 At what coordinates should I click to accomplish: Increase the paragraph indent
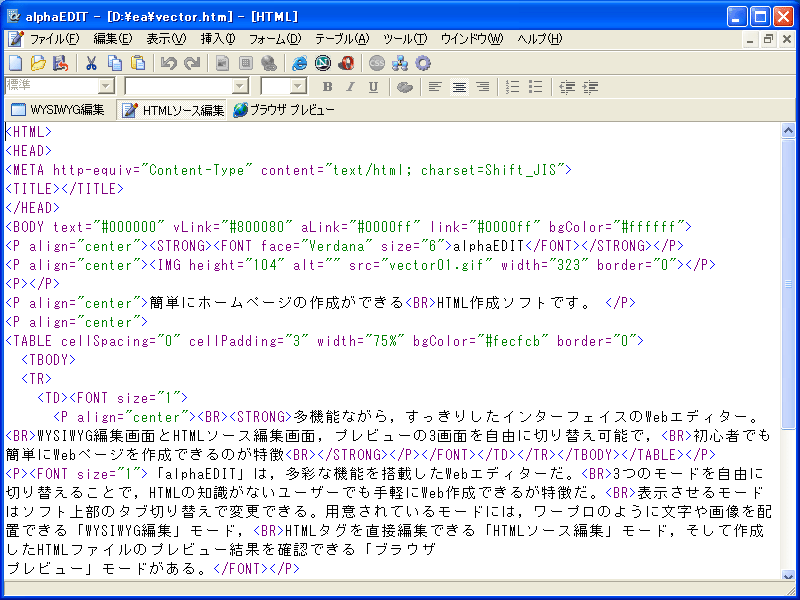coord(590,87)
